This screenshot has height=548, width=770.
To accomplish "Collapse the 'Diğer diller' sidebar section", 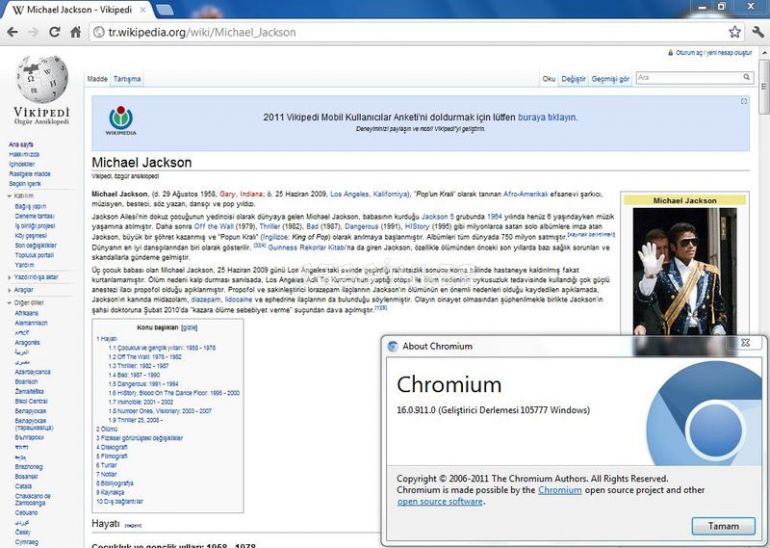I will (26, 303).
